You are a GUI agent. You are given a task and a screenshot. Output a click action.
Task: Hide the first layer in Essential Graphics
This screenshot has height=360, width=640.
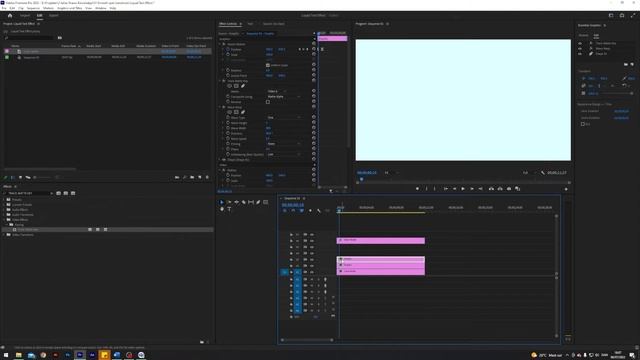[x=580, y=43]
